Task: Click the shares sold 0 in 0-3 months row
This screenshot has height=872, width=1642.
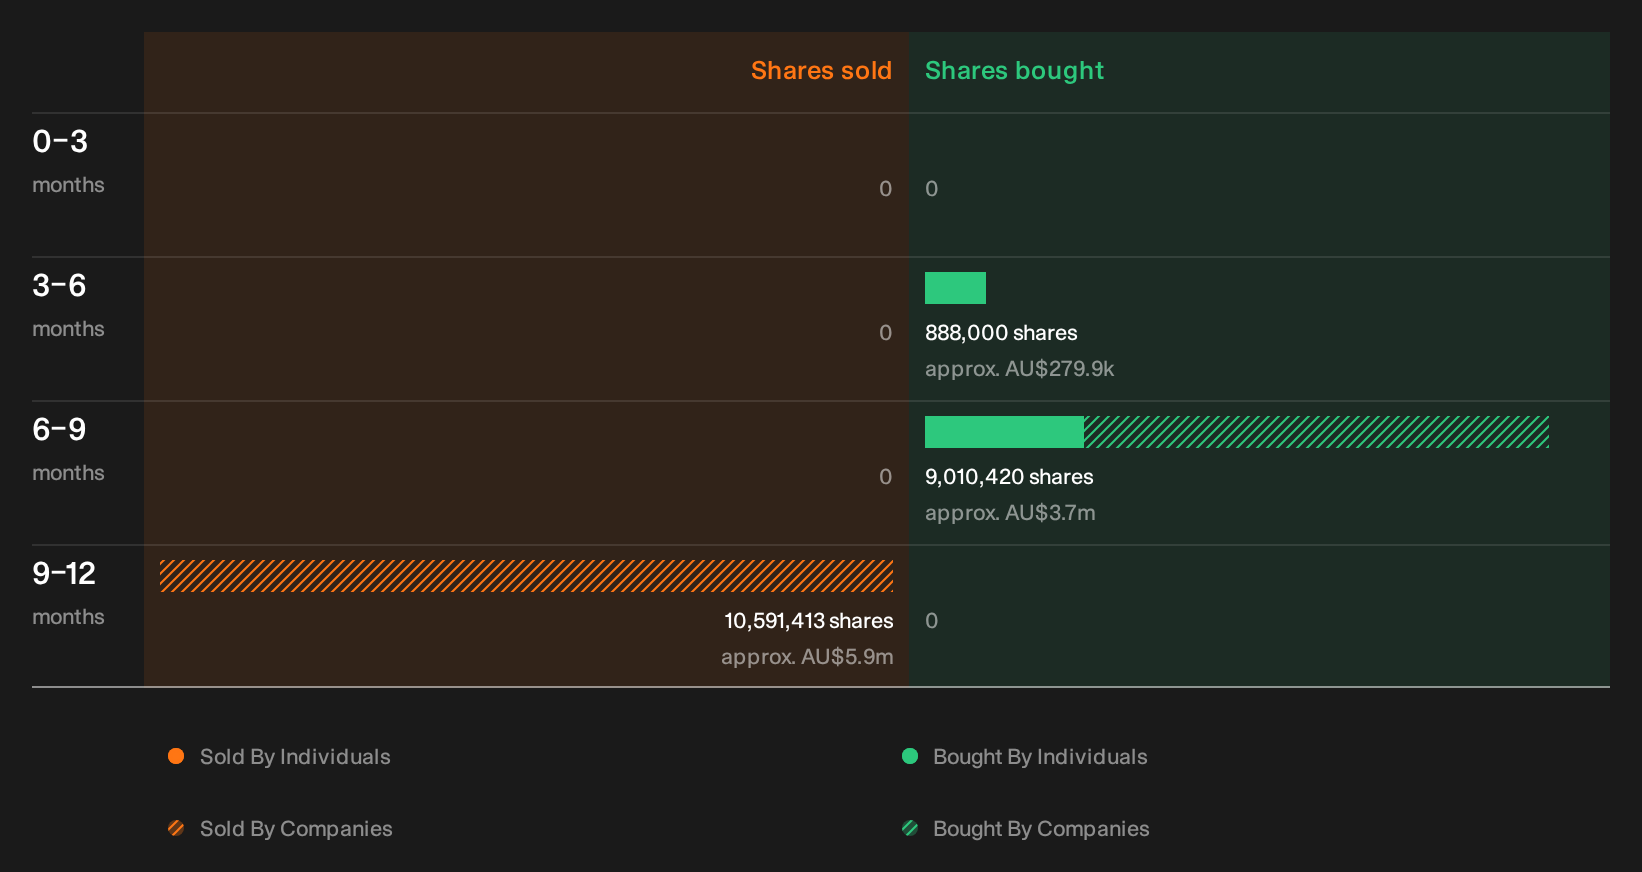Action: click(x=885, y=189)
